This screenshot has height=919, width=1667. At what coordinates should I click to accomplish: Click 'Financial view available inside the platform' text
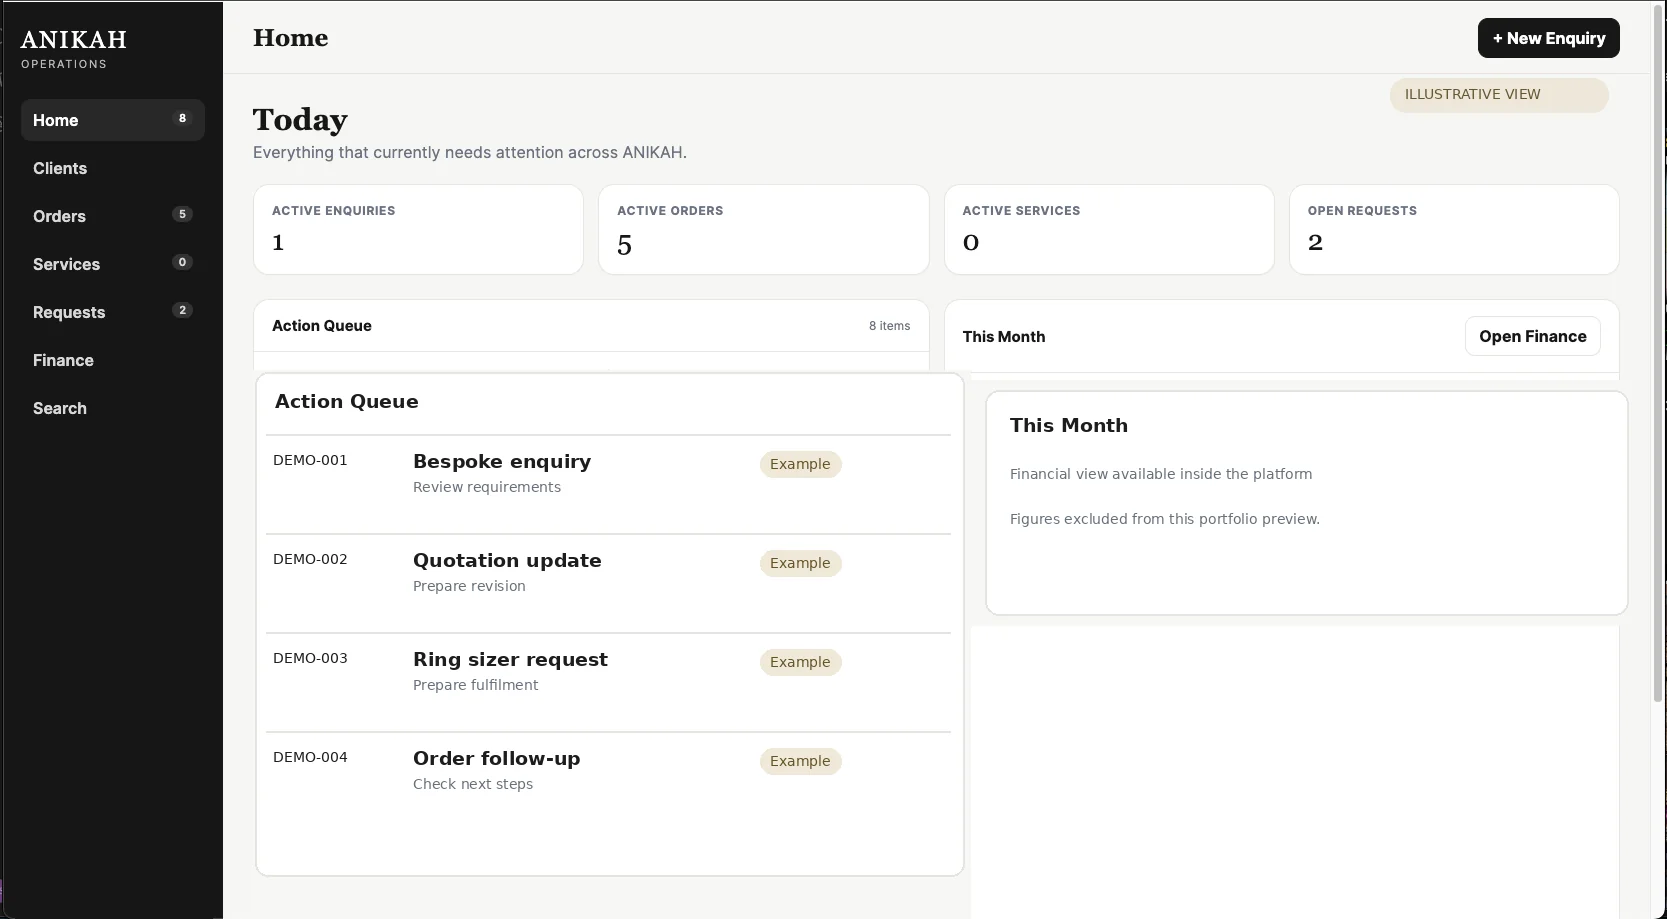pyautogui.click(x=1161, y=475)
